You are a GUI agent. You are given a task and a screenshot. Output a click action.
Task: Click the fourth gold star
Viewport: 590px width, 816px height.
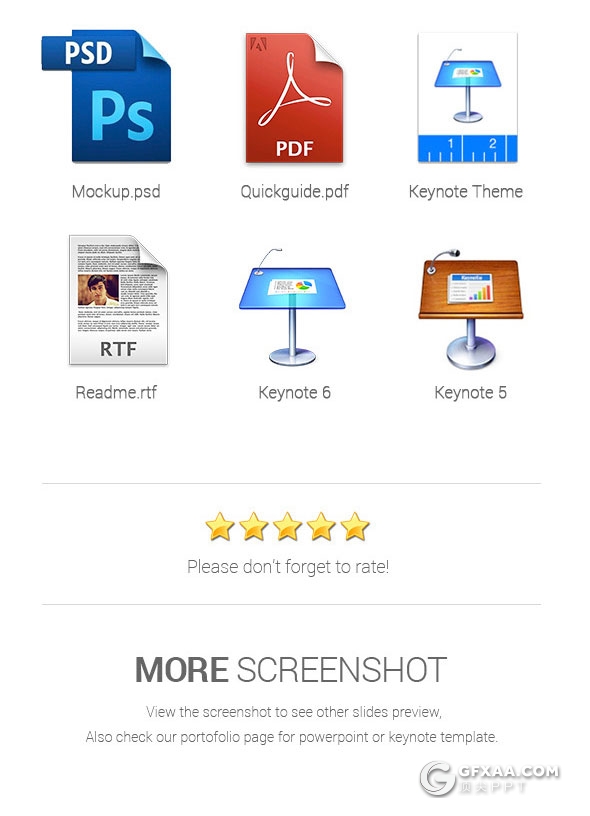tap(322, 526)
